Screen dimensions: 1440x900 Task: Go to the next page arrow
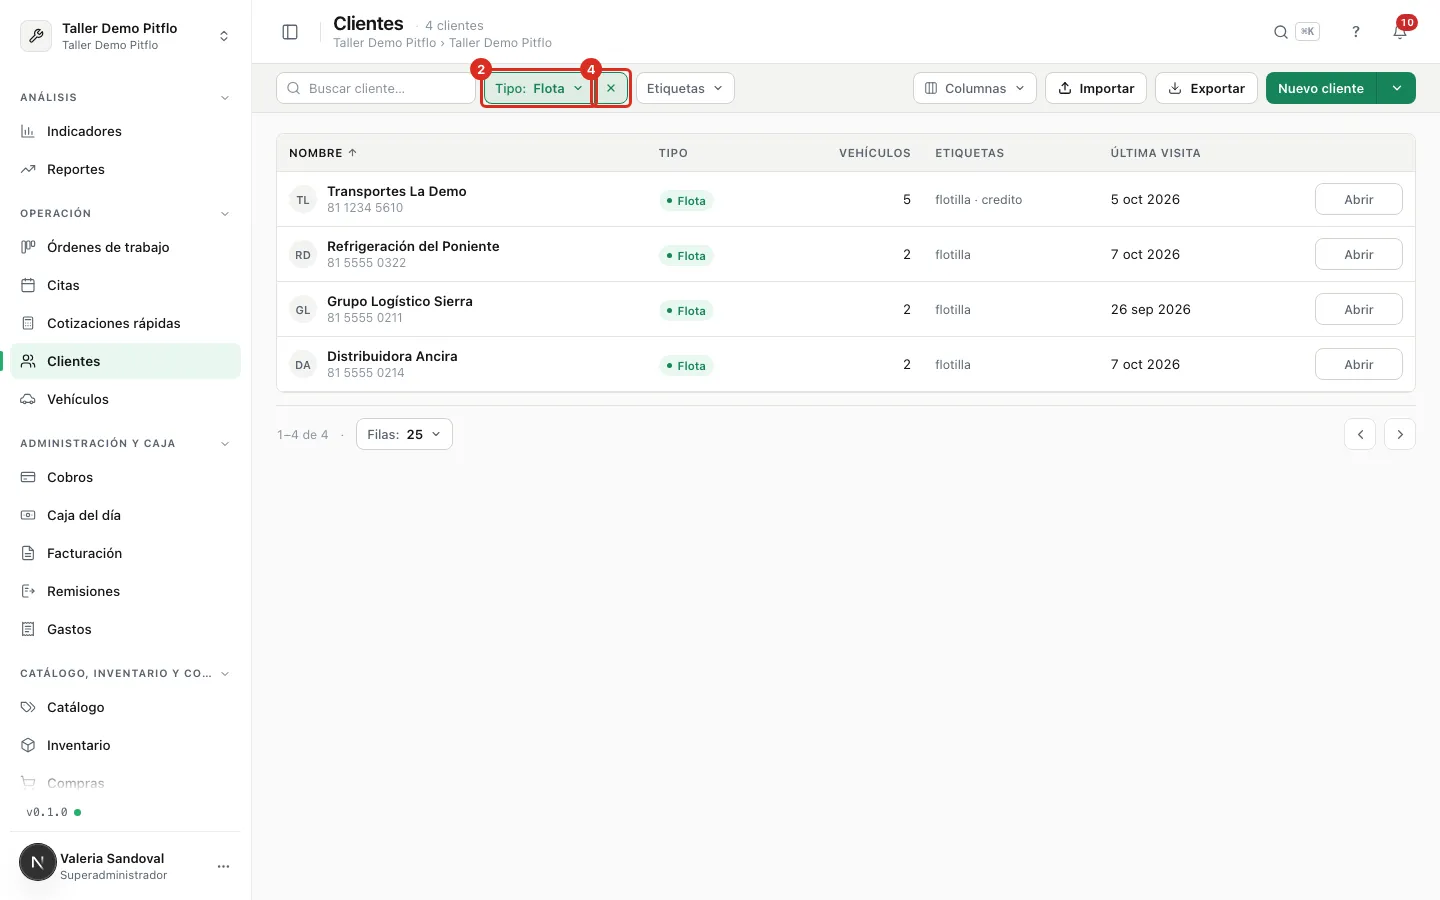click(1400, 434)
